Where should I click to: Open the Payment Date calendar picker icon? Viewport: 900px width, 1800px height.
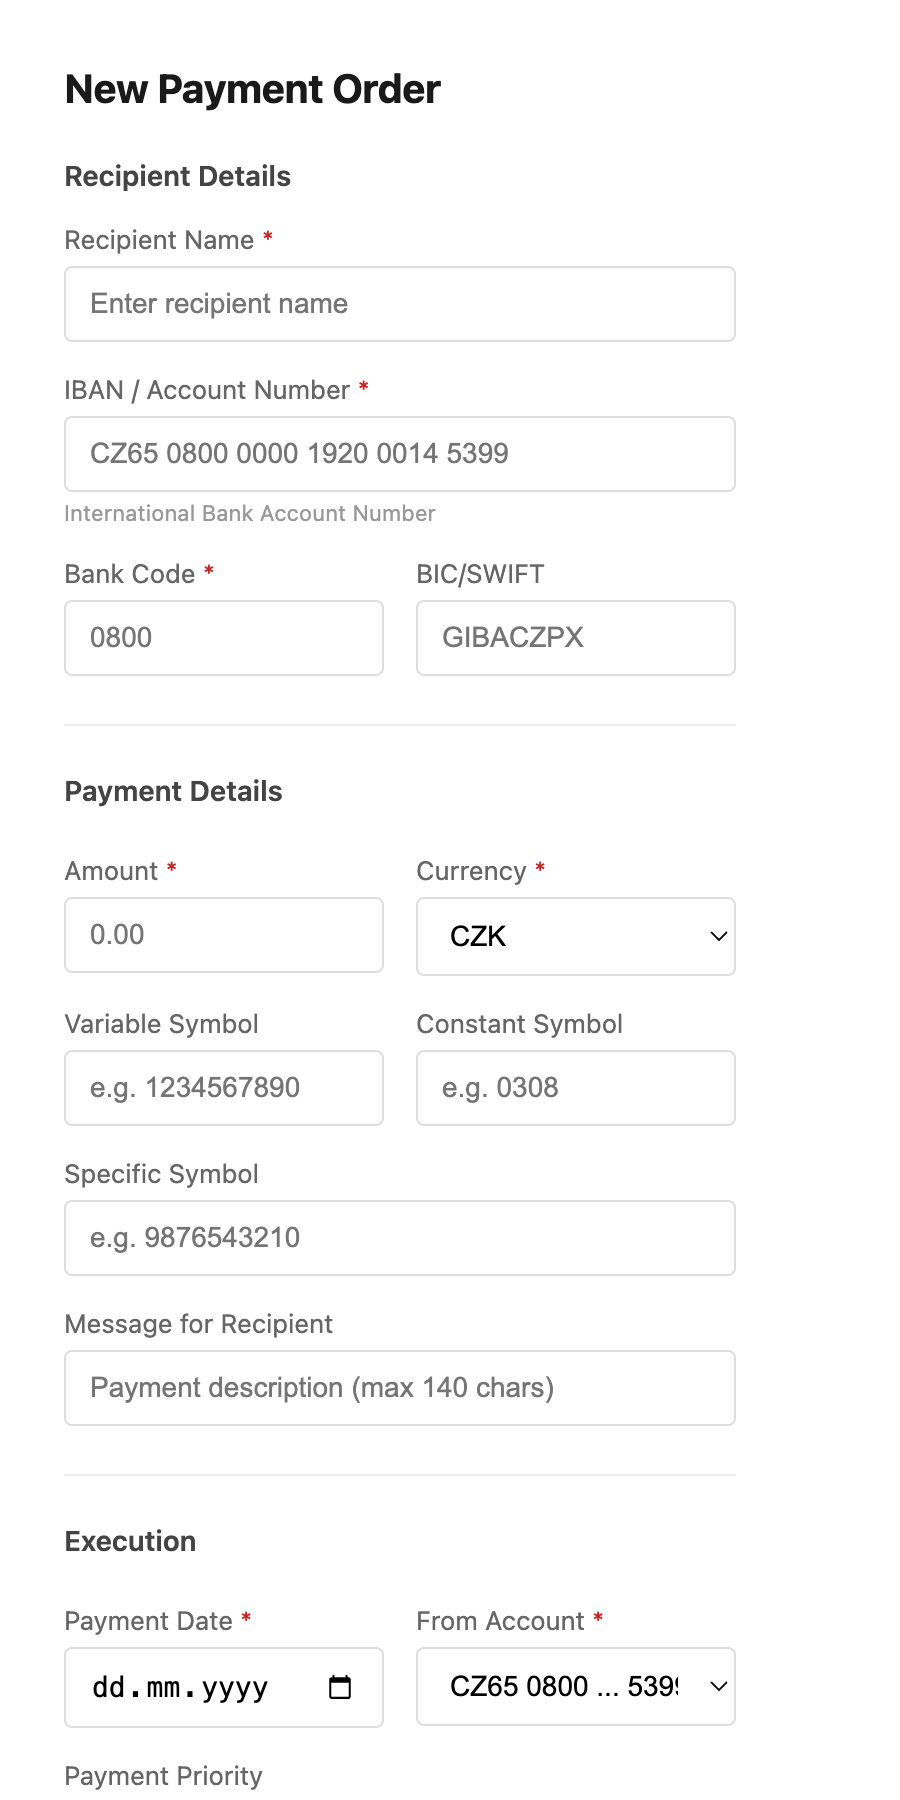coord(340,1687)
